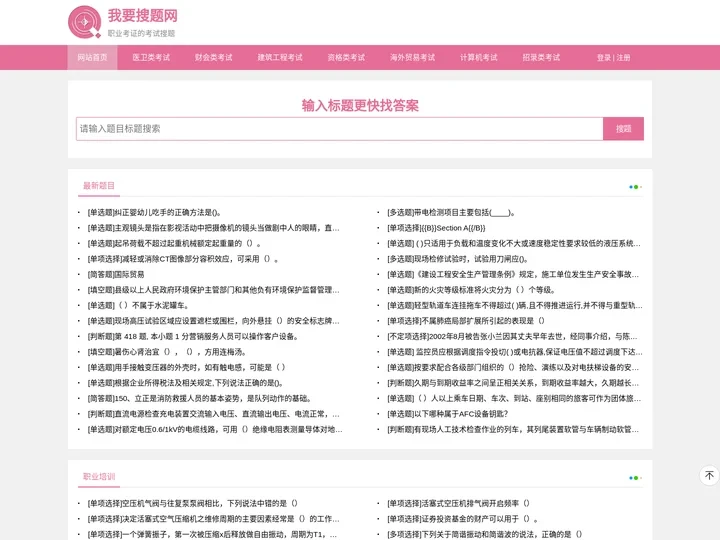Viewport: 720px width, 540px height.
Task: Open question 下列关于简谐振动和简谐波的说法
Action: 485,534
